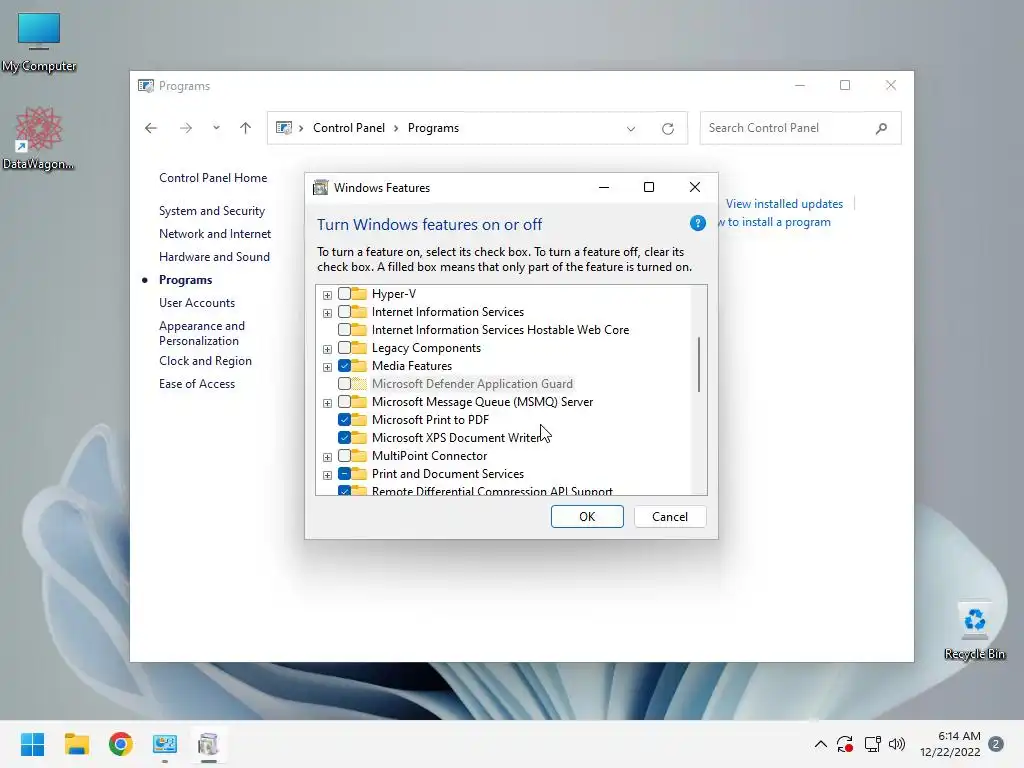The image size is (1024, 768).
Task: Check Microsoft Message Queue (MSMQ) Server
Action: (x=344, y=402)
